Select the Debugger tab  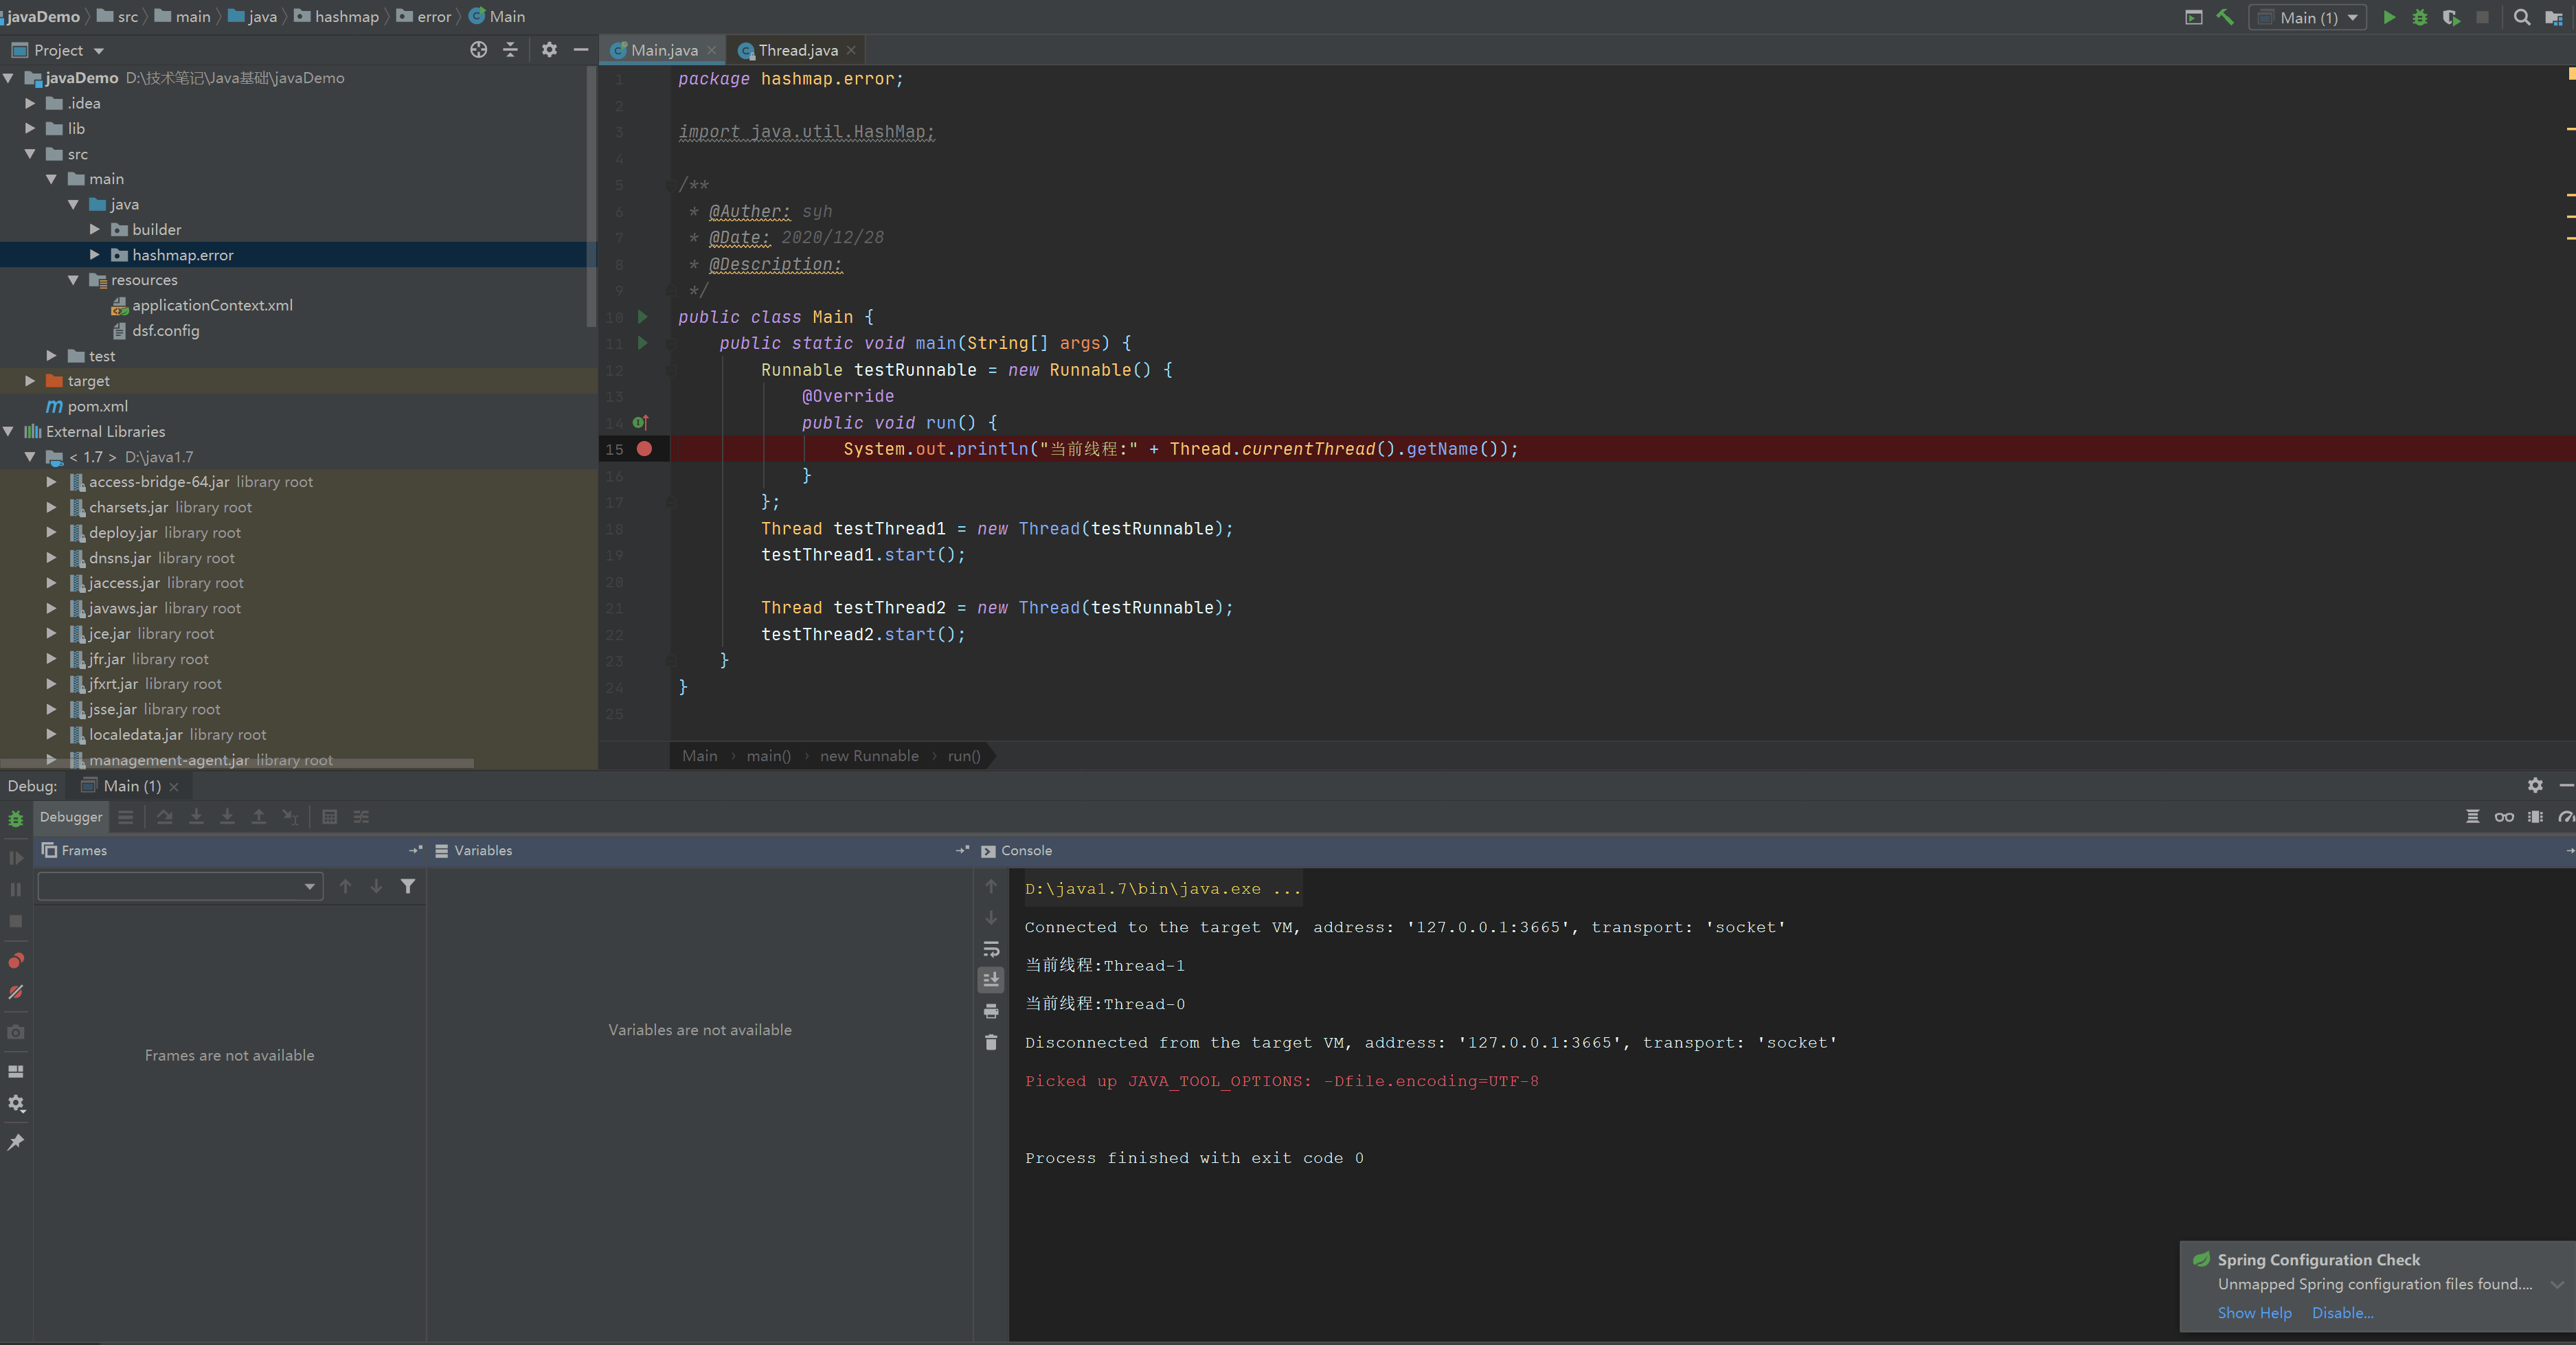coord(71,817)
